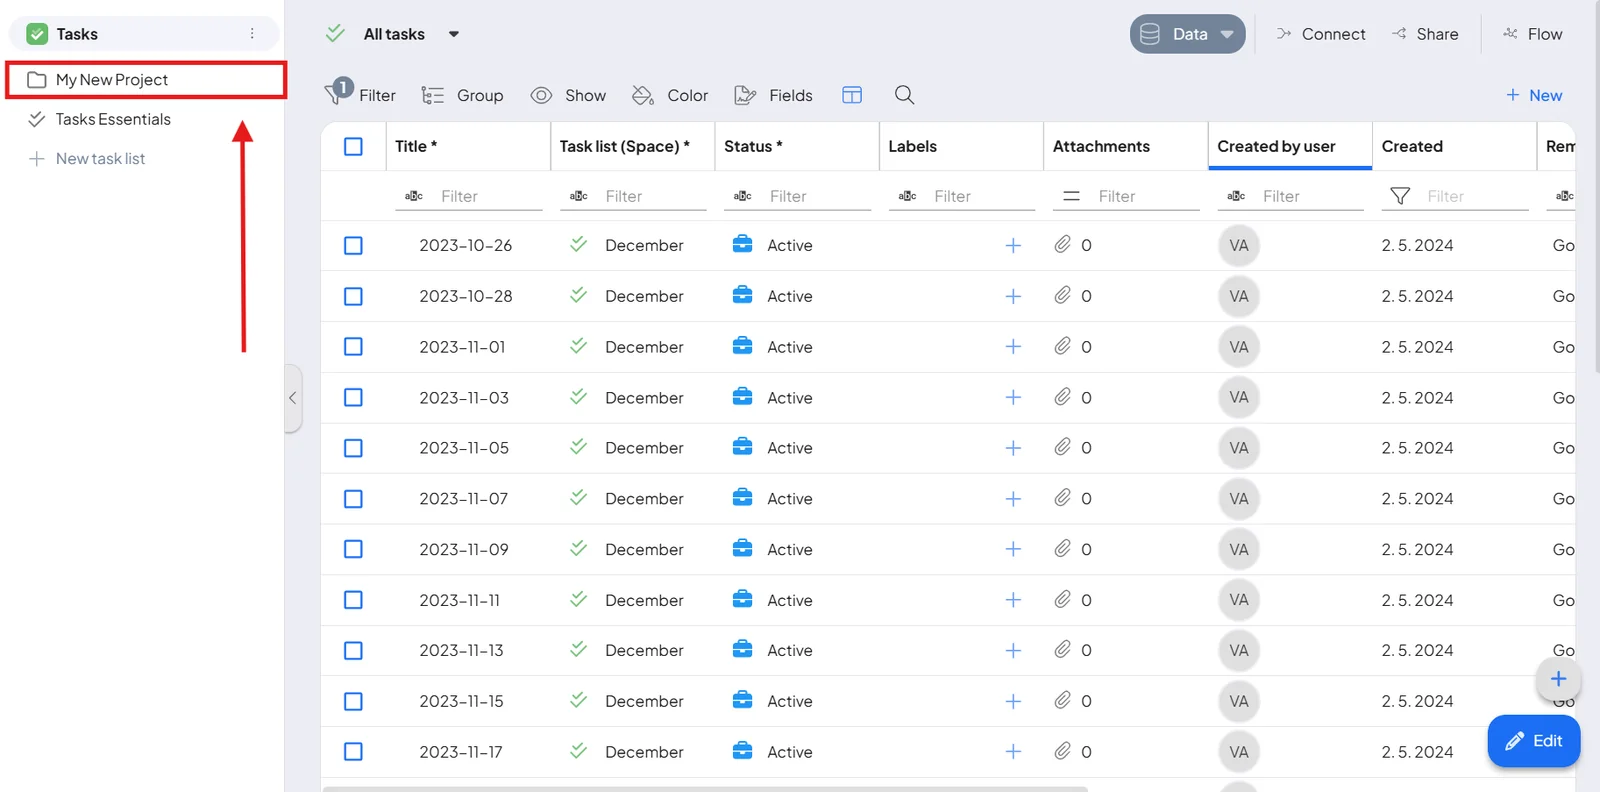Click the round floating plus button

1558,679
